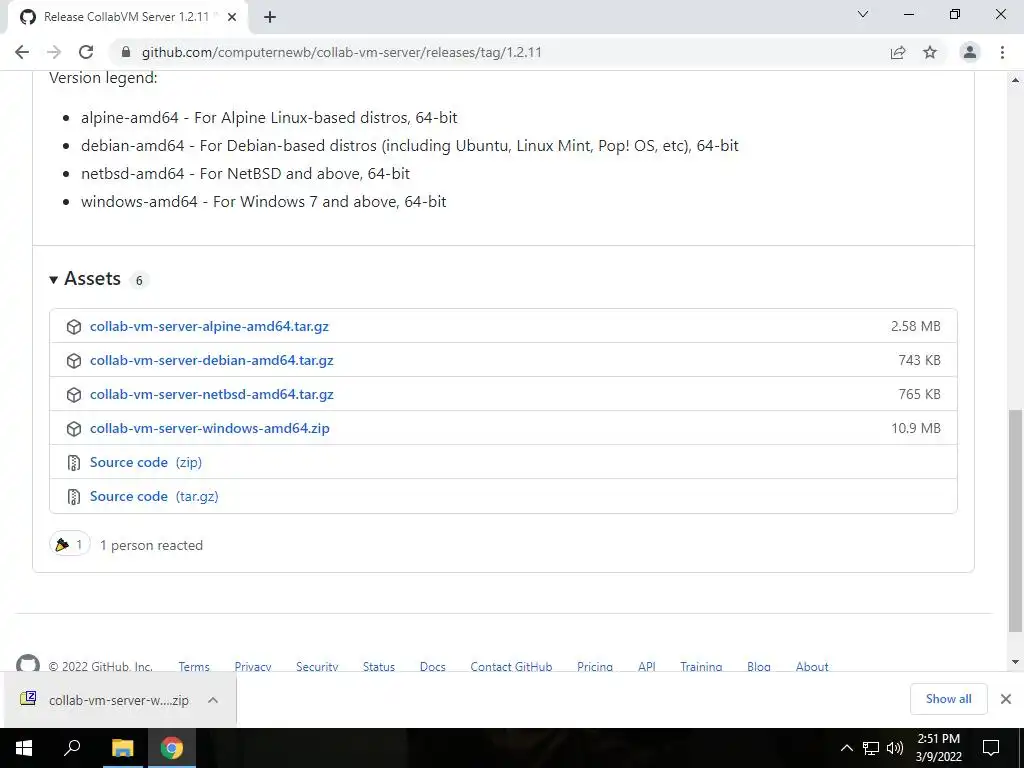Bookmark this page with the star icon

coord(930,52)
